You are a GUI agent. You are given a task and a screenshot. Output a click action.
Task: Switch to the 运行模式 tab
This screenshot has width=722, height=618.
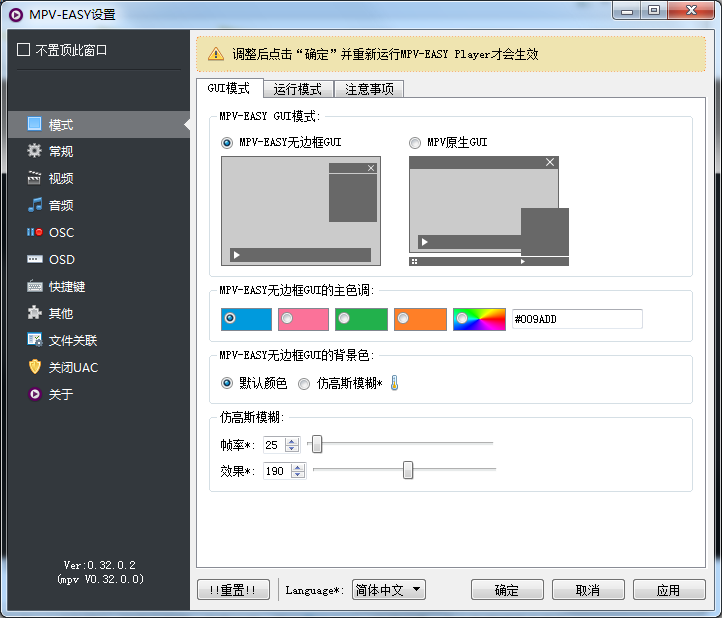point(297,89)
